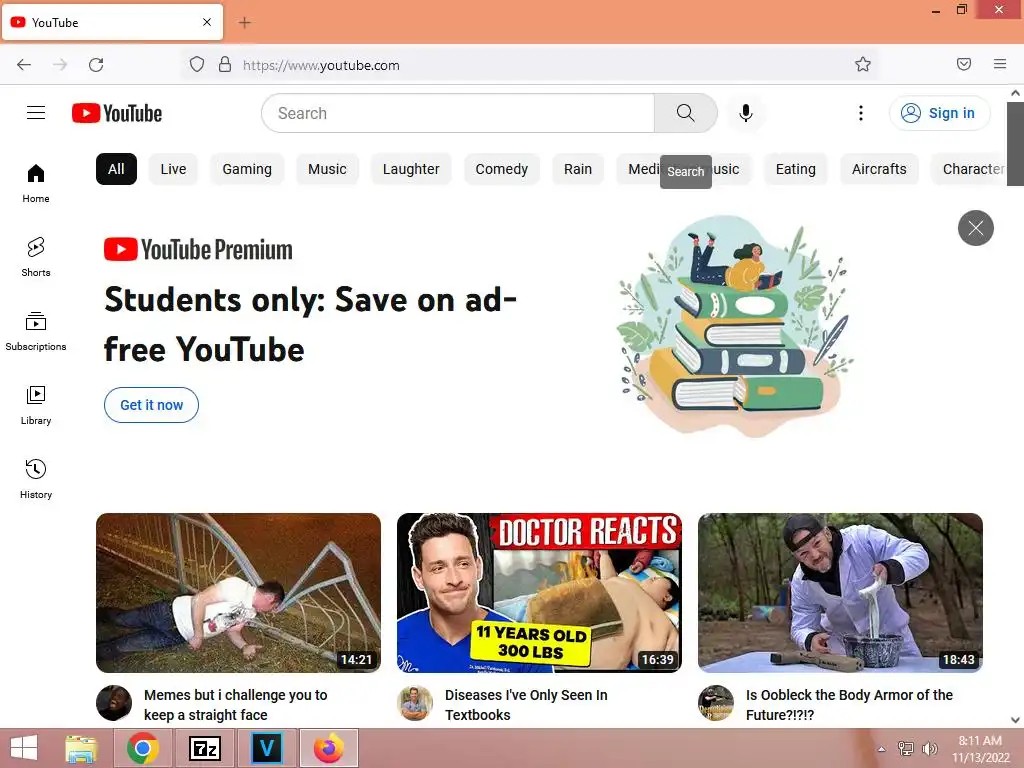Select the Rain filter chip
The height and width of the screenshot is (768, 1024).
[578, 169]
